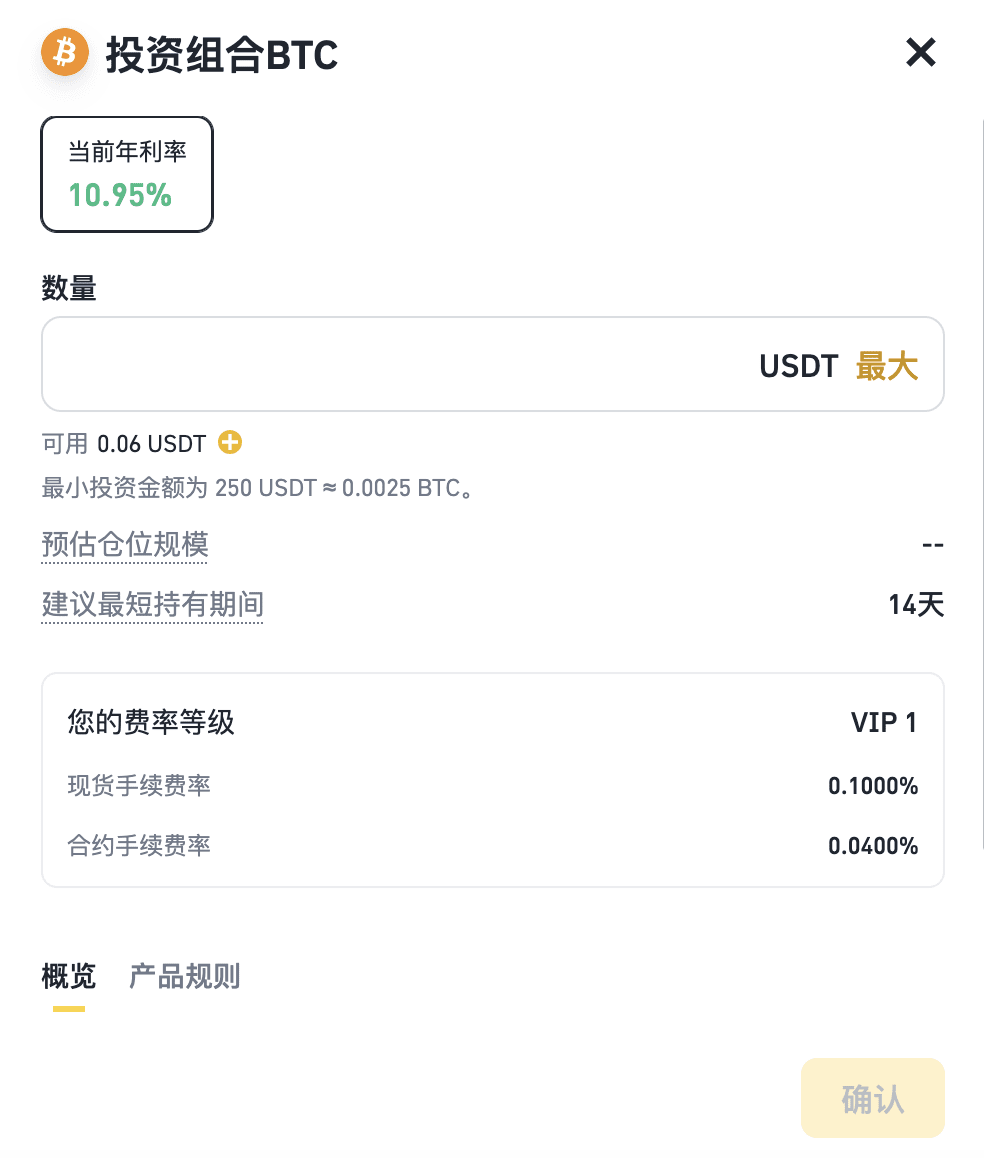
Task: Select the 当前年利率 10.95% card
Action: coord(127,174)
